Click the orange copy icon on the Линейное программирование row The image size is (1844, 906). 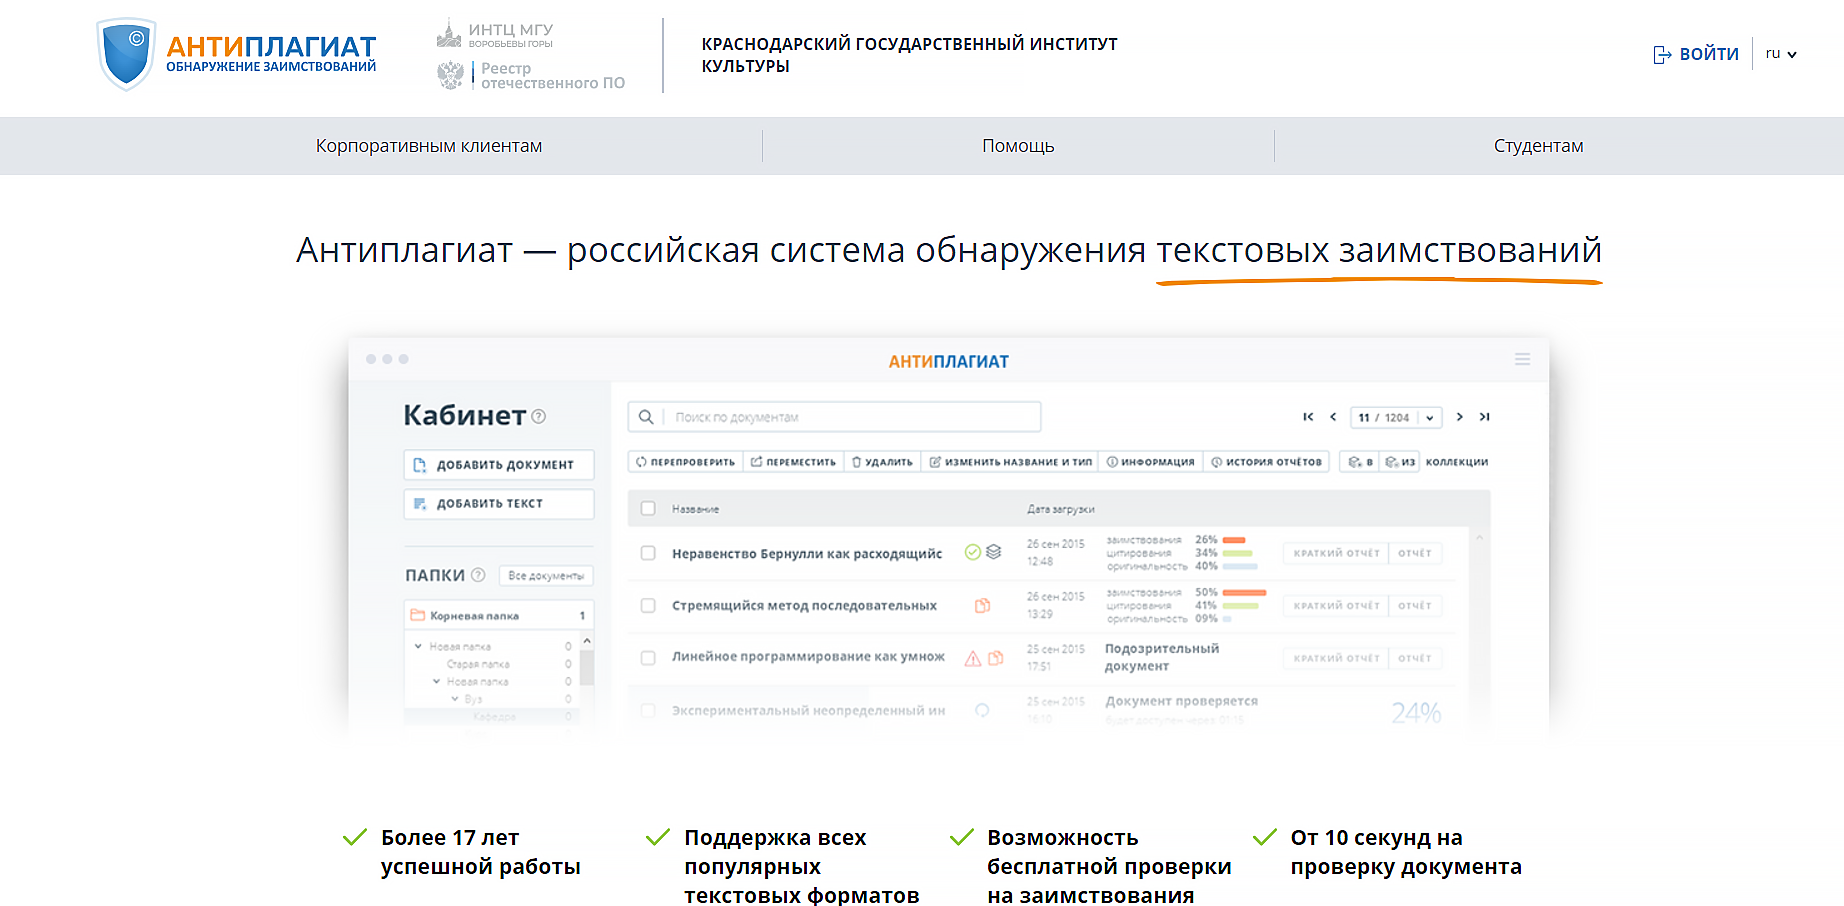pos(996,658)
